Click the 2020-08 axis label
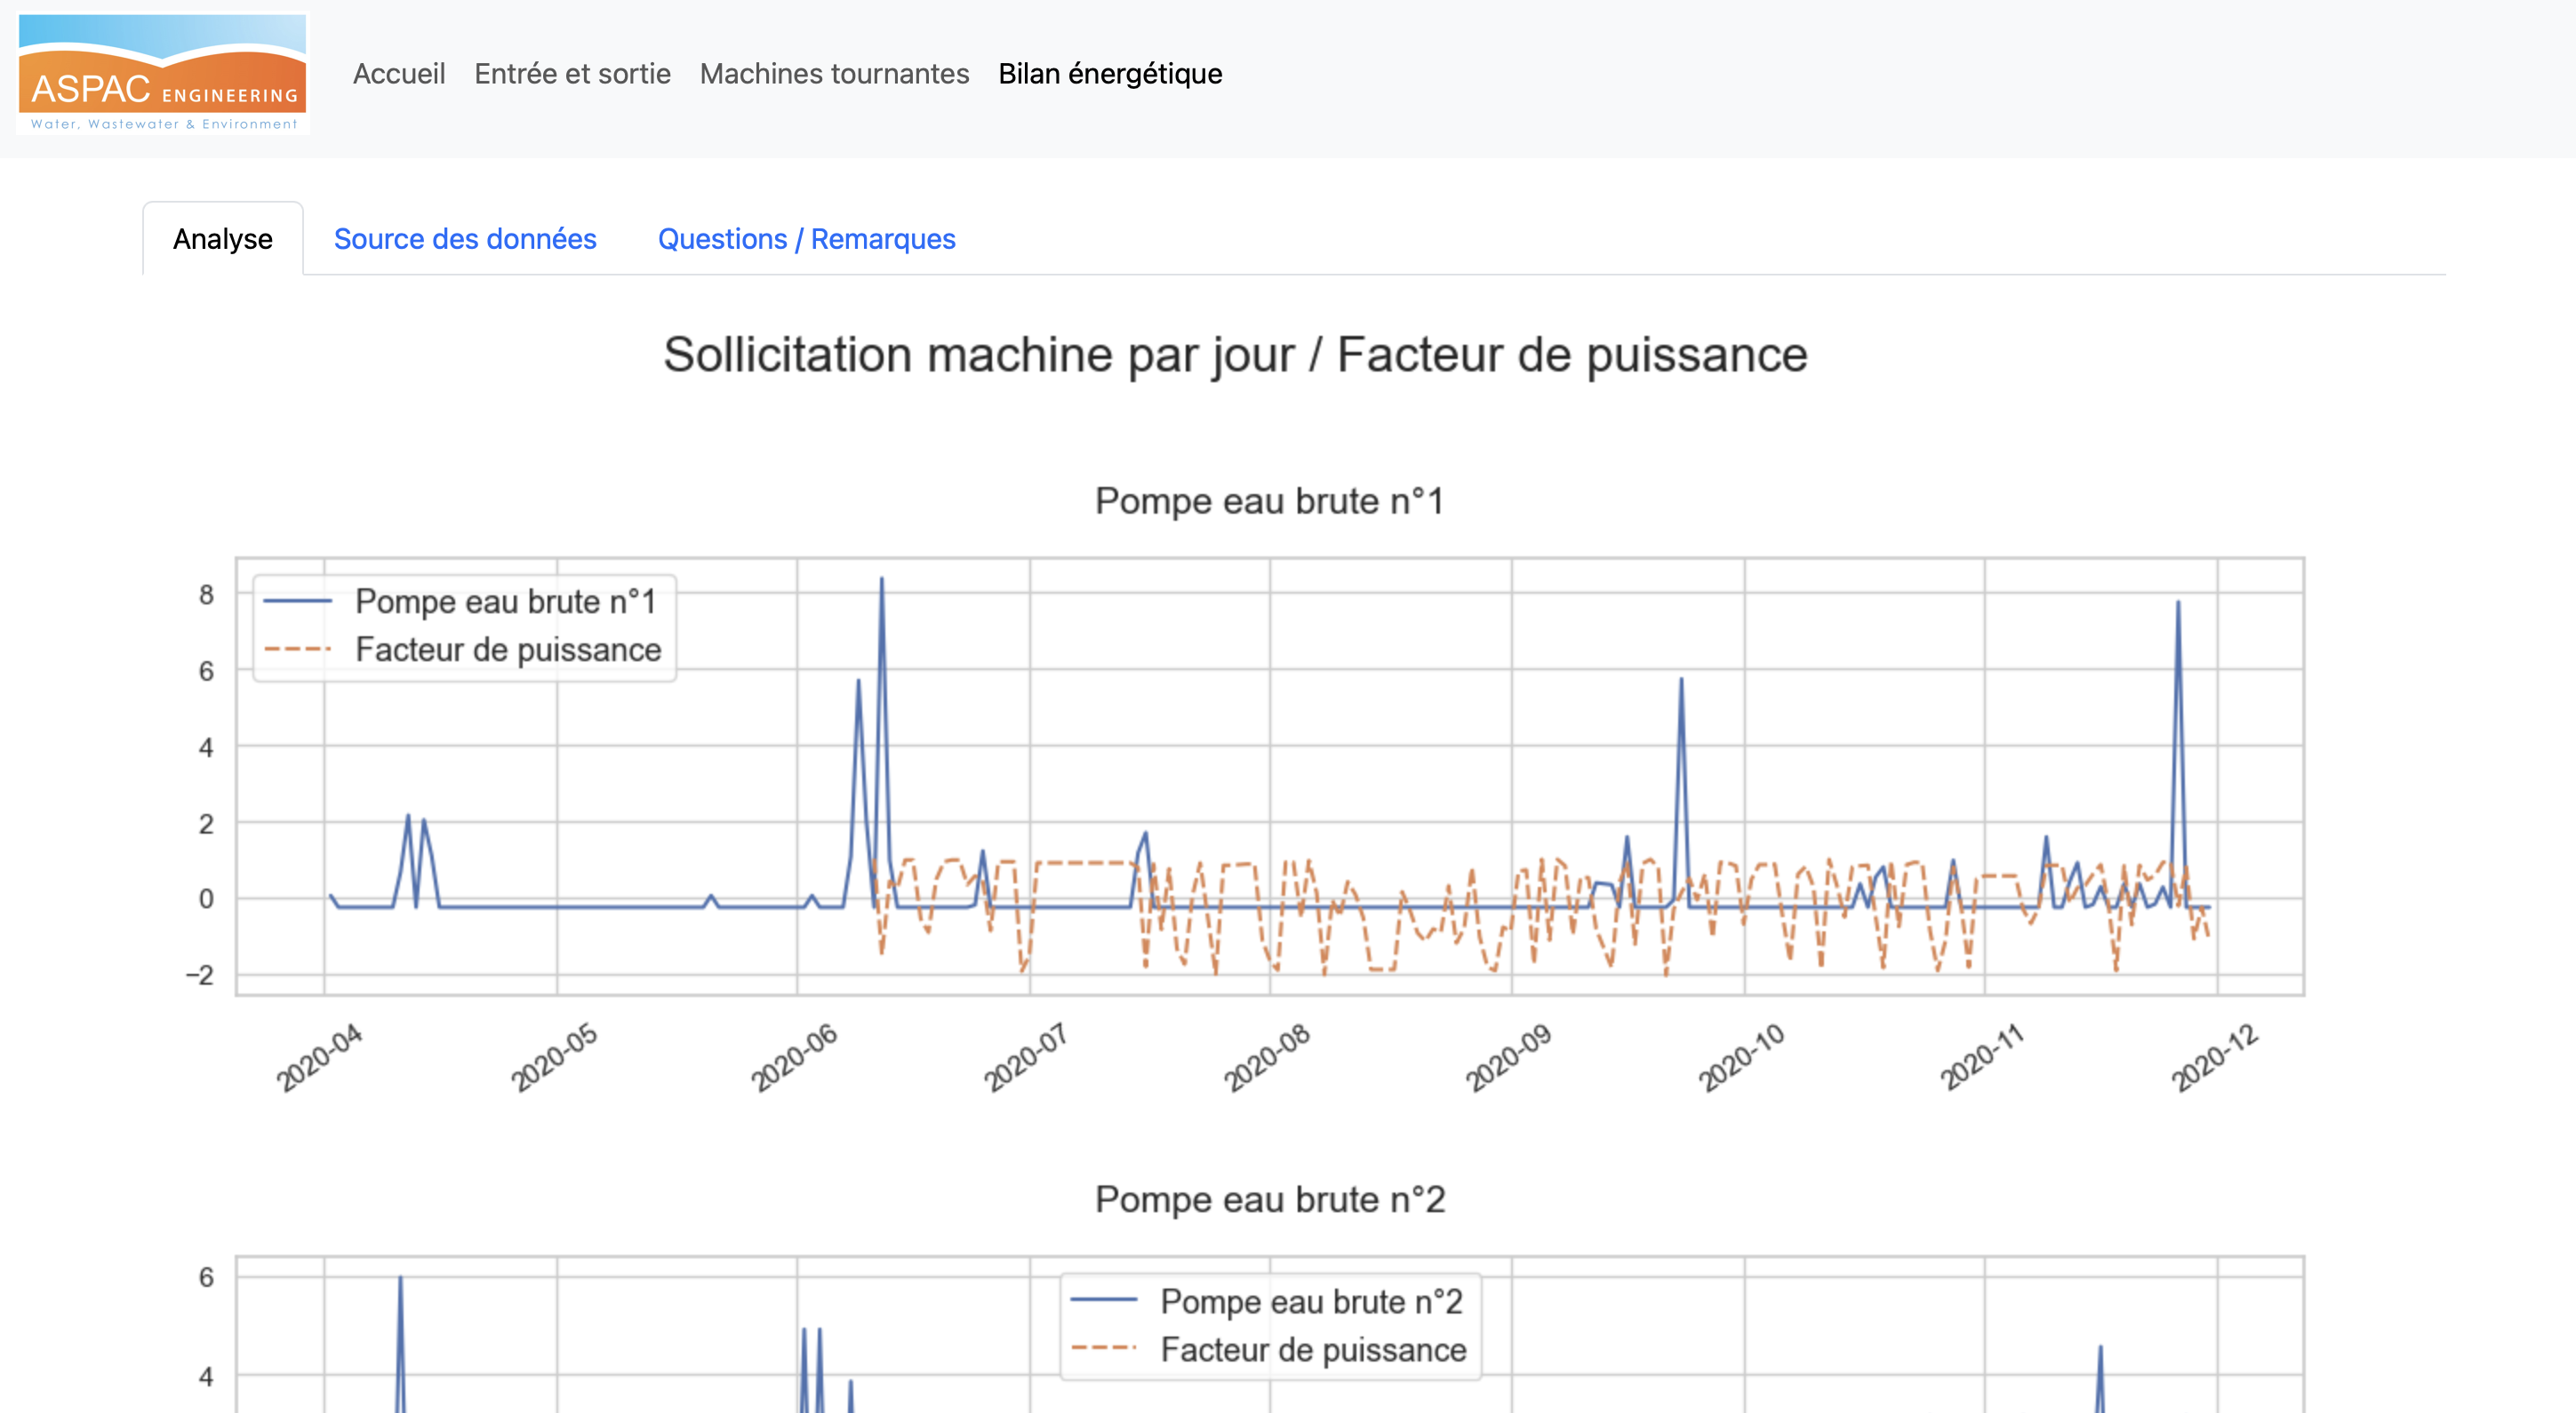2576x1413 pixels. click(1267, 1057)
